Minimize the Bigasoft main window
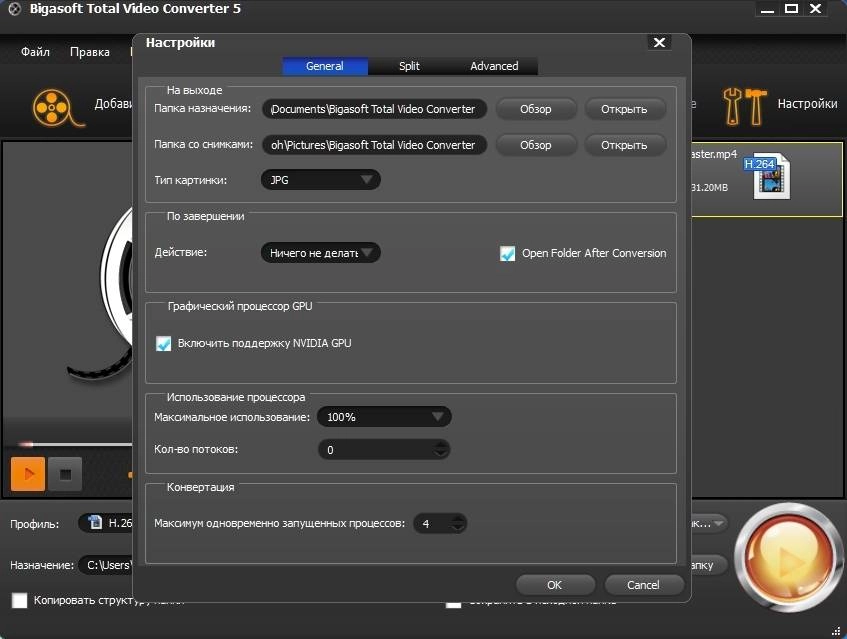847x639 pixels. pyautogui.click(x=767, y=9)
